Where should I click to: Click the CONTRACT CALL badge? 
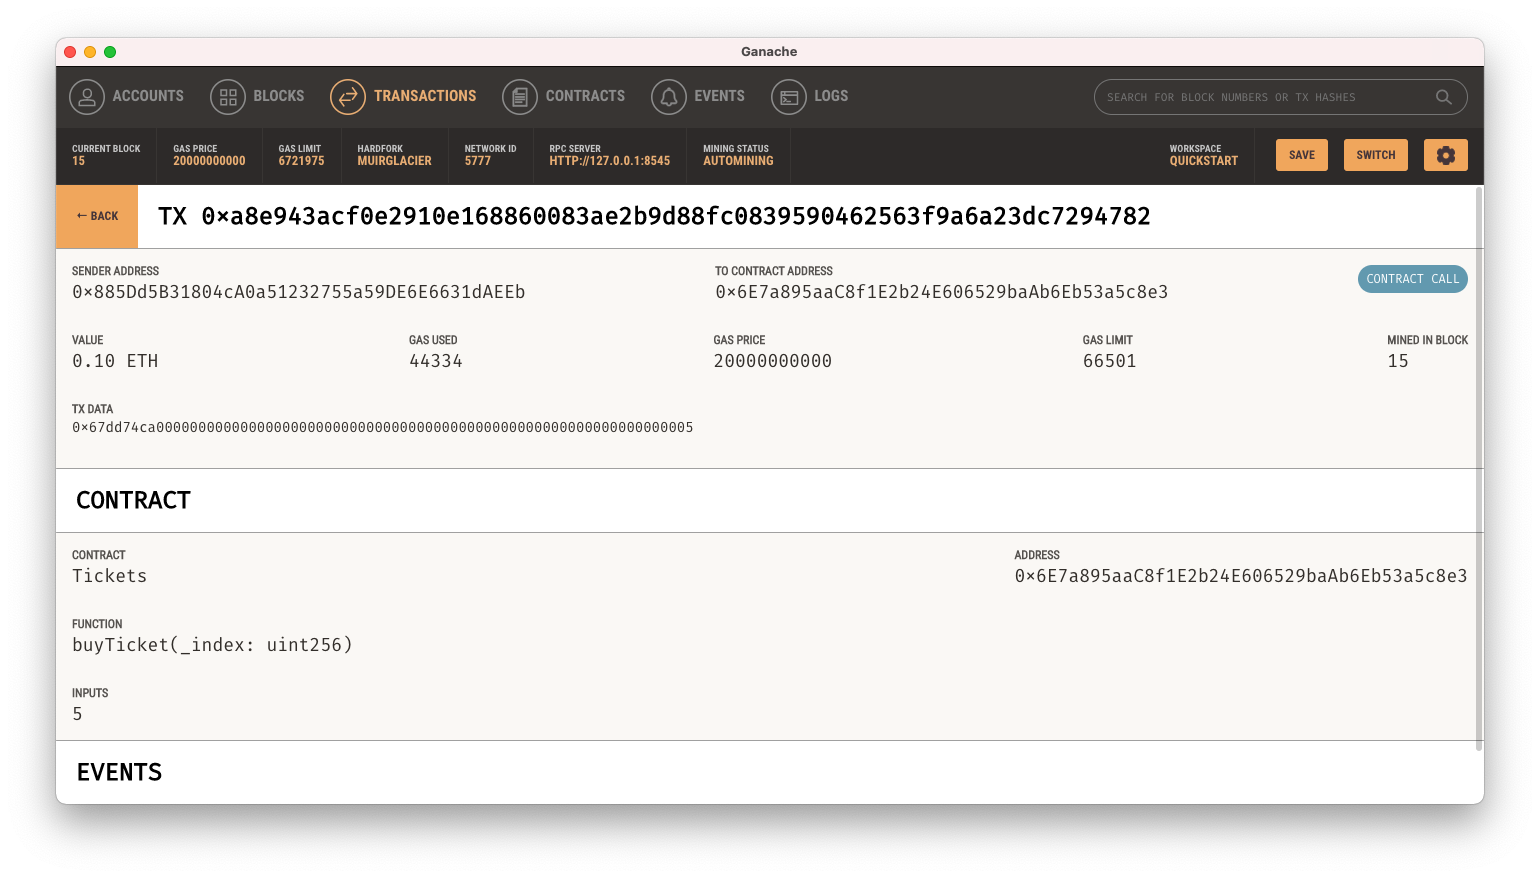1412,279
